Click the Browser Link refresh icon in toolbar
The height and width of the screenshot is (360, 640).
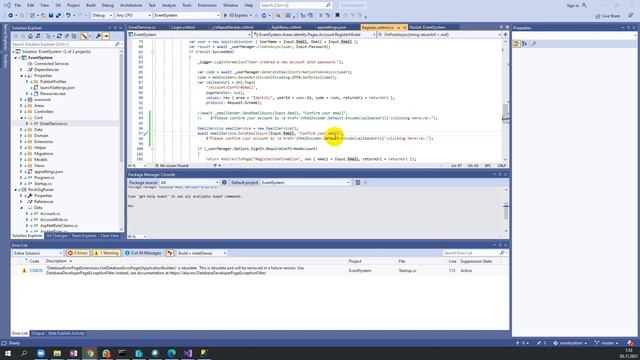[x=264, y=16]
